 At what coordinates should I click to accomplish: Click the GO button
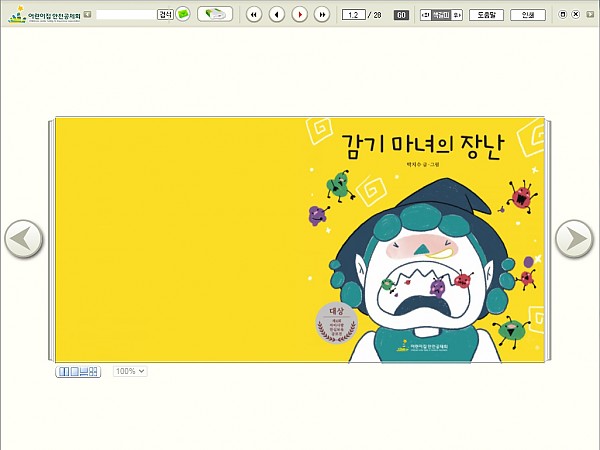coord(401,15)
